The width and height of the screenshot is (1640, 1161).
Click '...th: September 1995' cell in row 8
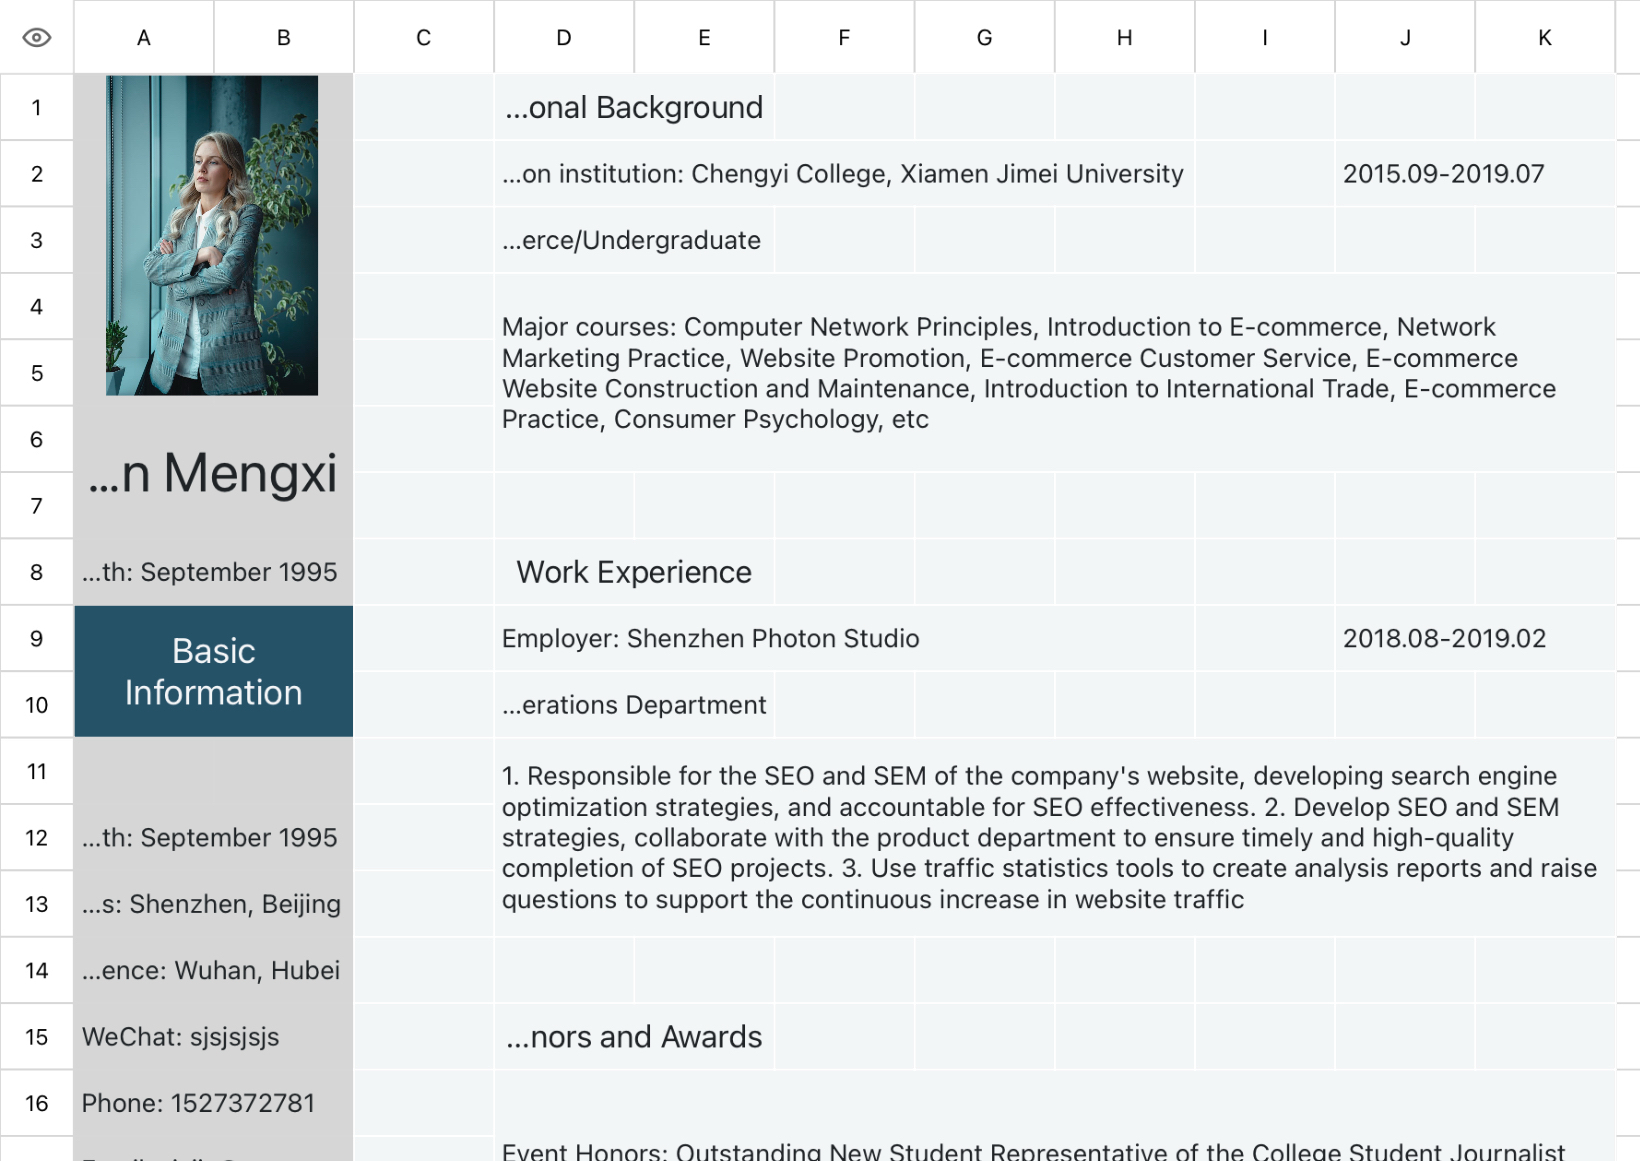214,572
